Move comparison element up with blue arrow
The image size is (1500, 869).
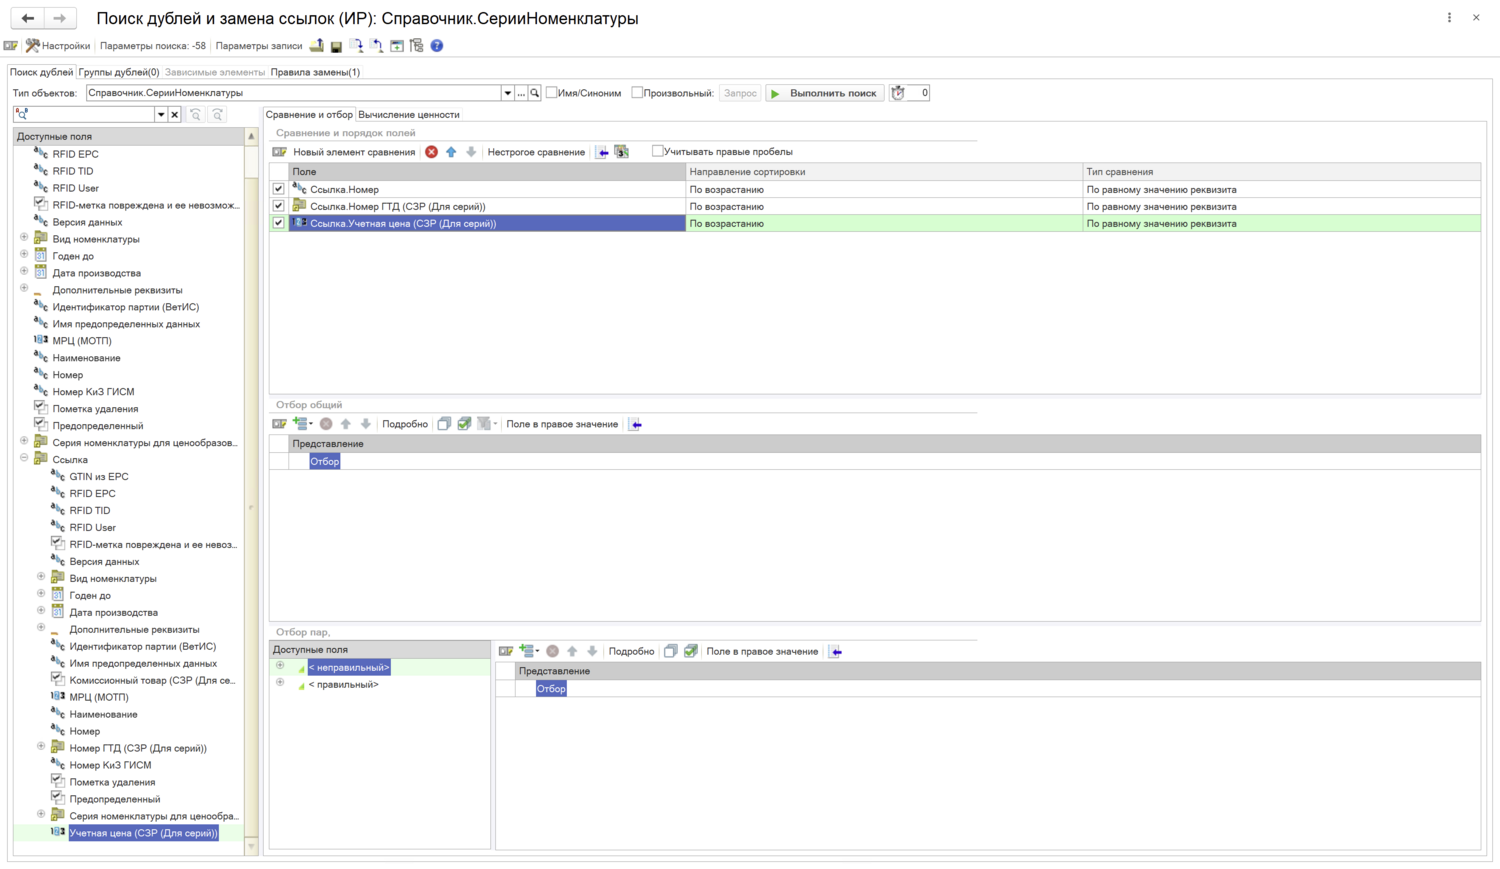coord(451,152)
